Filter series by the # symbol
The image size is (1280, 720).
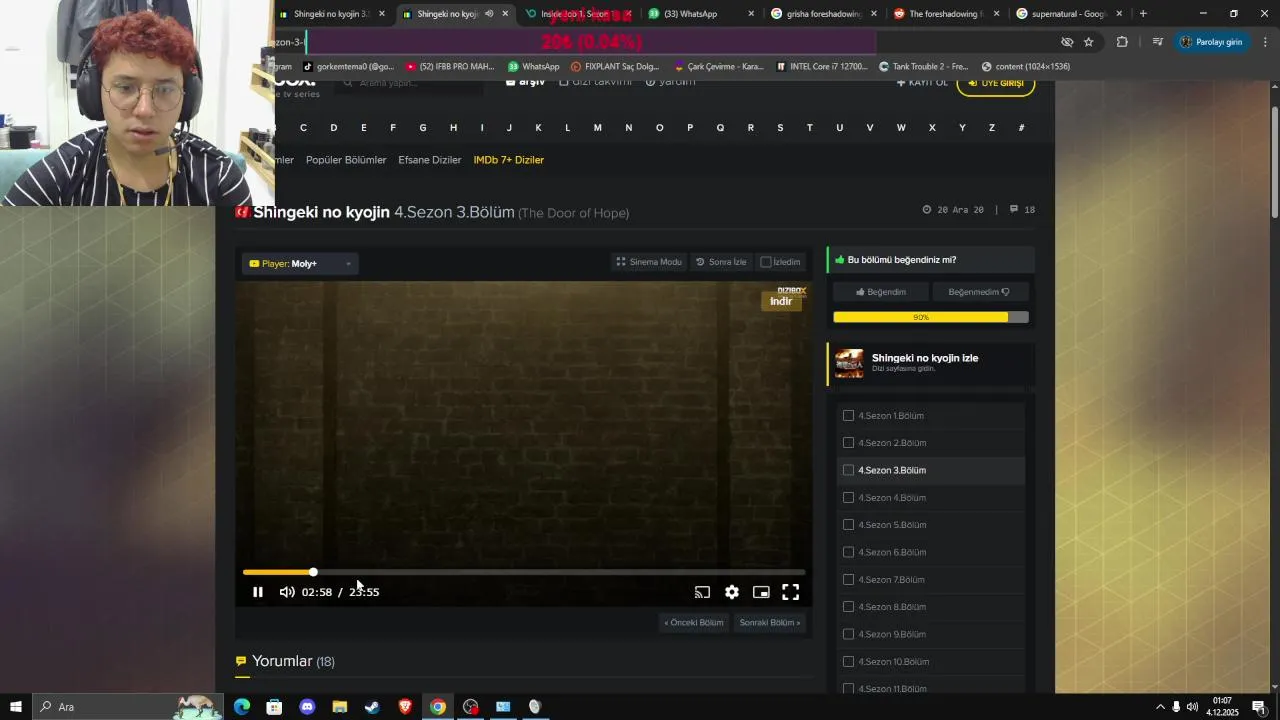click(1021, 128)
